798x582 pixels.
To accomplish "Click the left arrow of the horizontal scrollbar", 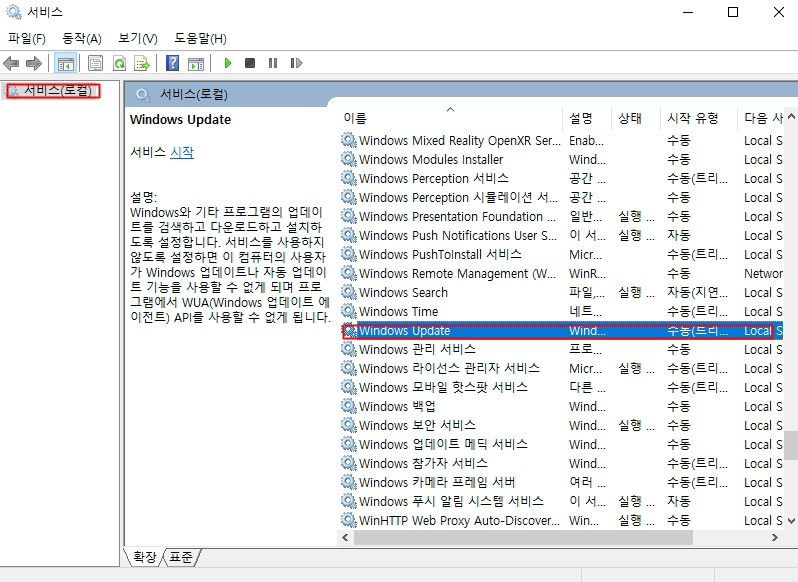I will (346, 537).
